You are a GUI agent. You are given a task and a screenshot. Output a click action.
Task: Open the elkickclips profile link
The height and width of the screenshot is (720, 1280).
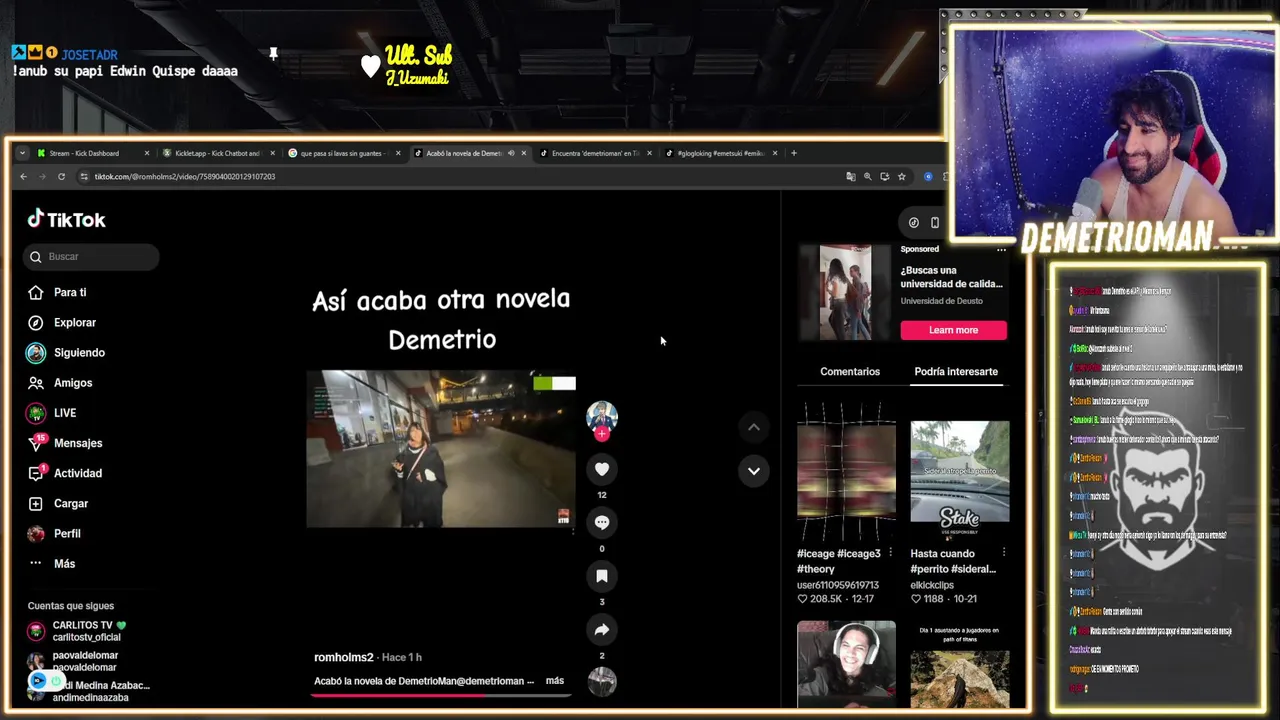[x=932, y=585]
